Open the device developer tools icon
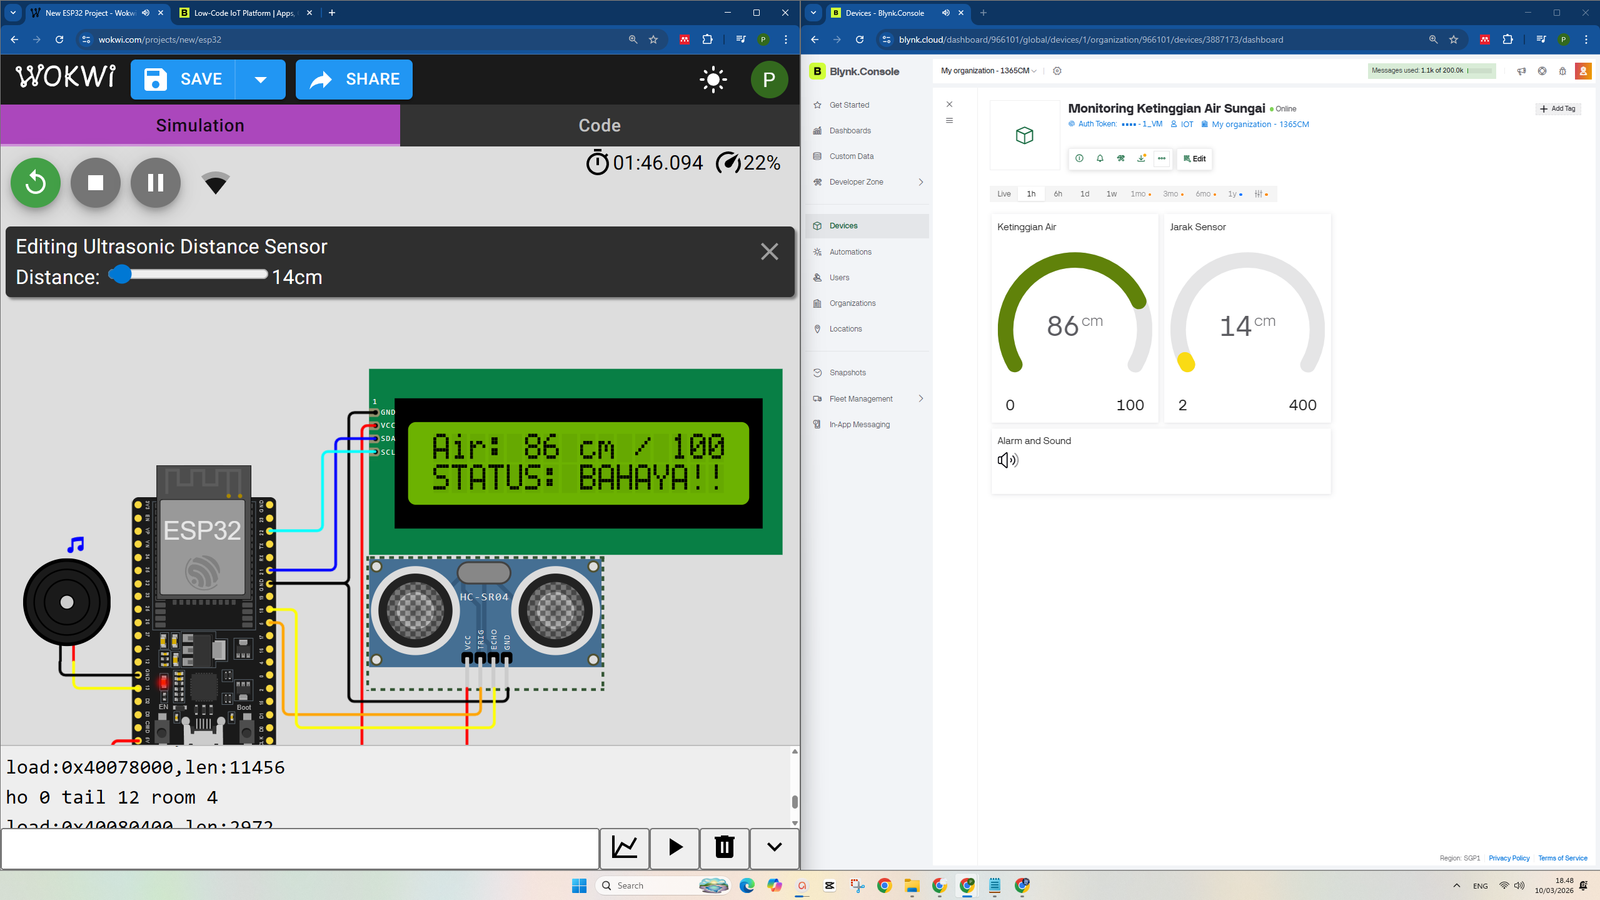The height and width of the screenshot is (900, 1600). 1121,158
